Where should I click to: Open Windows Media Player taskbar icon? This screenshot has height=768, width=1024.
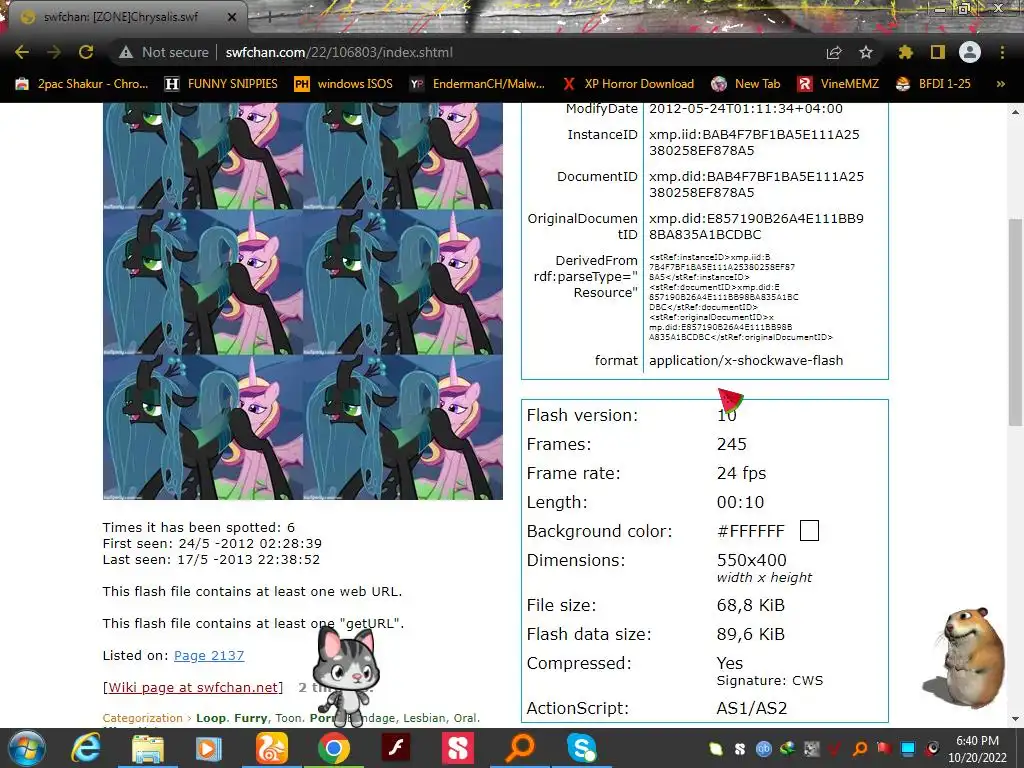[x=208, y=748]
